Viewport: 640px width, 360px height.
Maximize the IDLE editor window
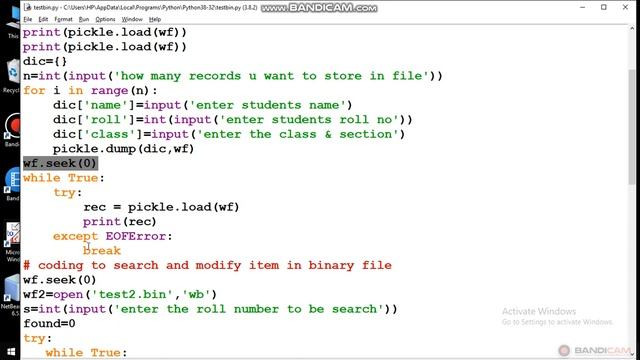pyautogui.click(x=604, y=7)
